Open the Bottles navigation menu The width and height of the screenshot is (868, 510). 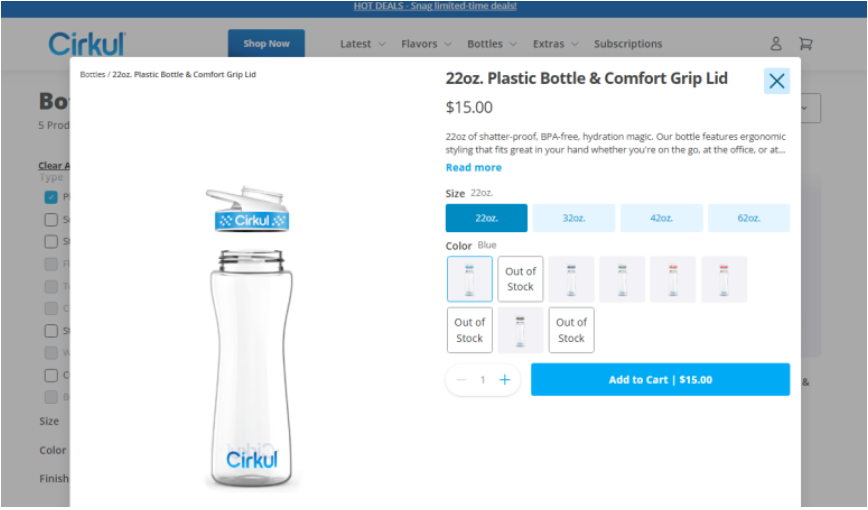pyautogui.click(x=492, y=44)
